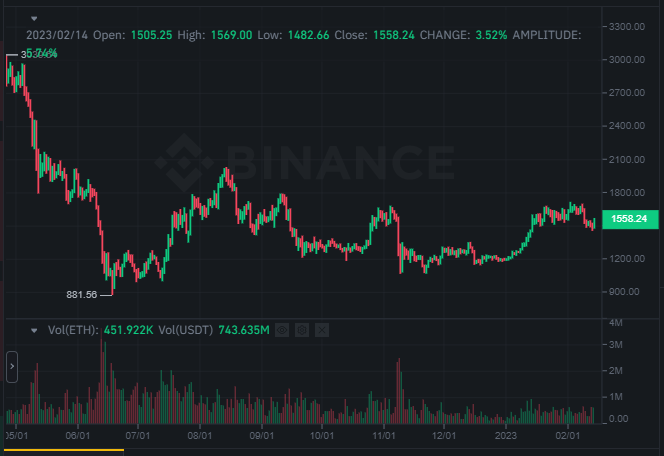Open volume indicator settings gear
This screenshot has width=664, height=456.
[302, 330]
